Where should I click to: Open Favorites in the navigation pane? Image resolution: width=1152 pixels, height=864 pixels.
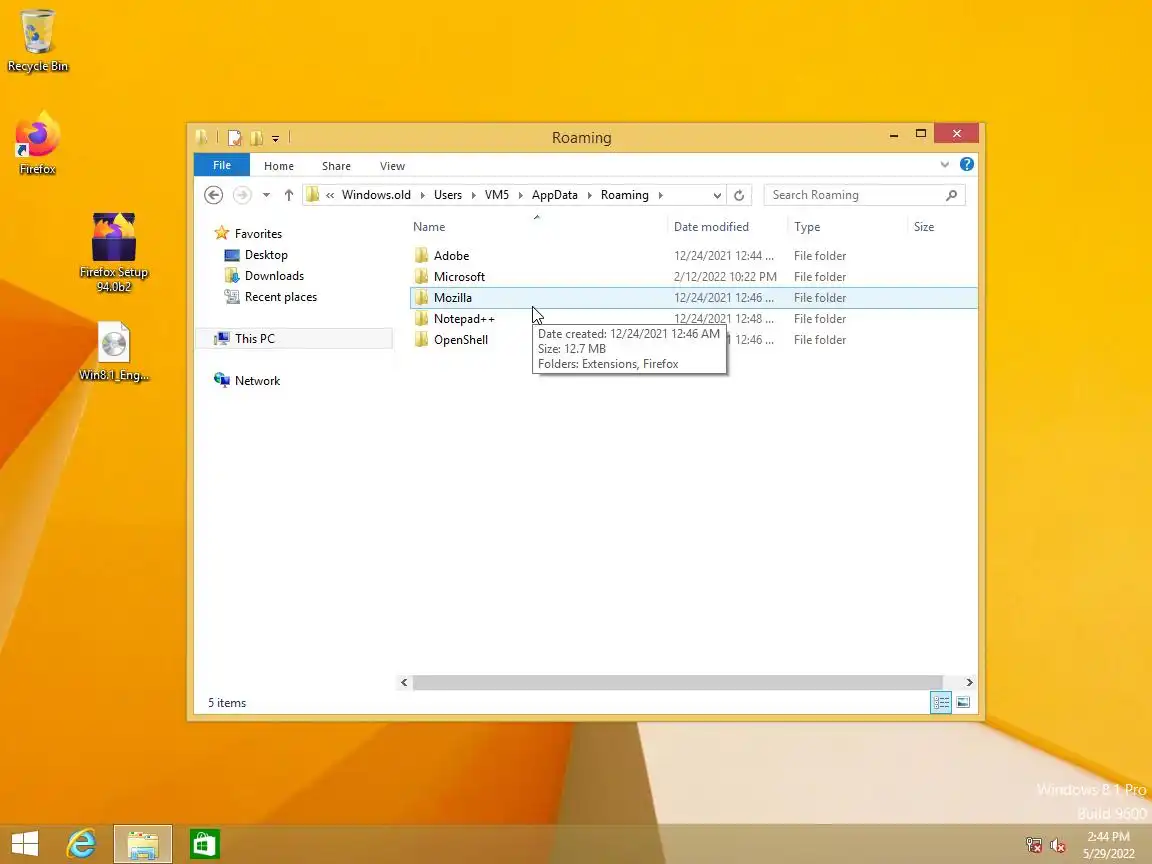coord(258,234)
